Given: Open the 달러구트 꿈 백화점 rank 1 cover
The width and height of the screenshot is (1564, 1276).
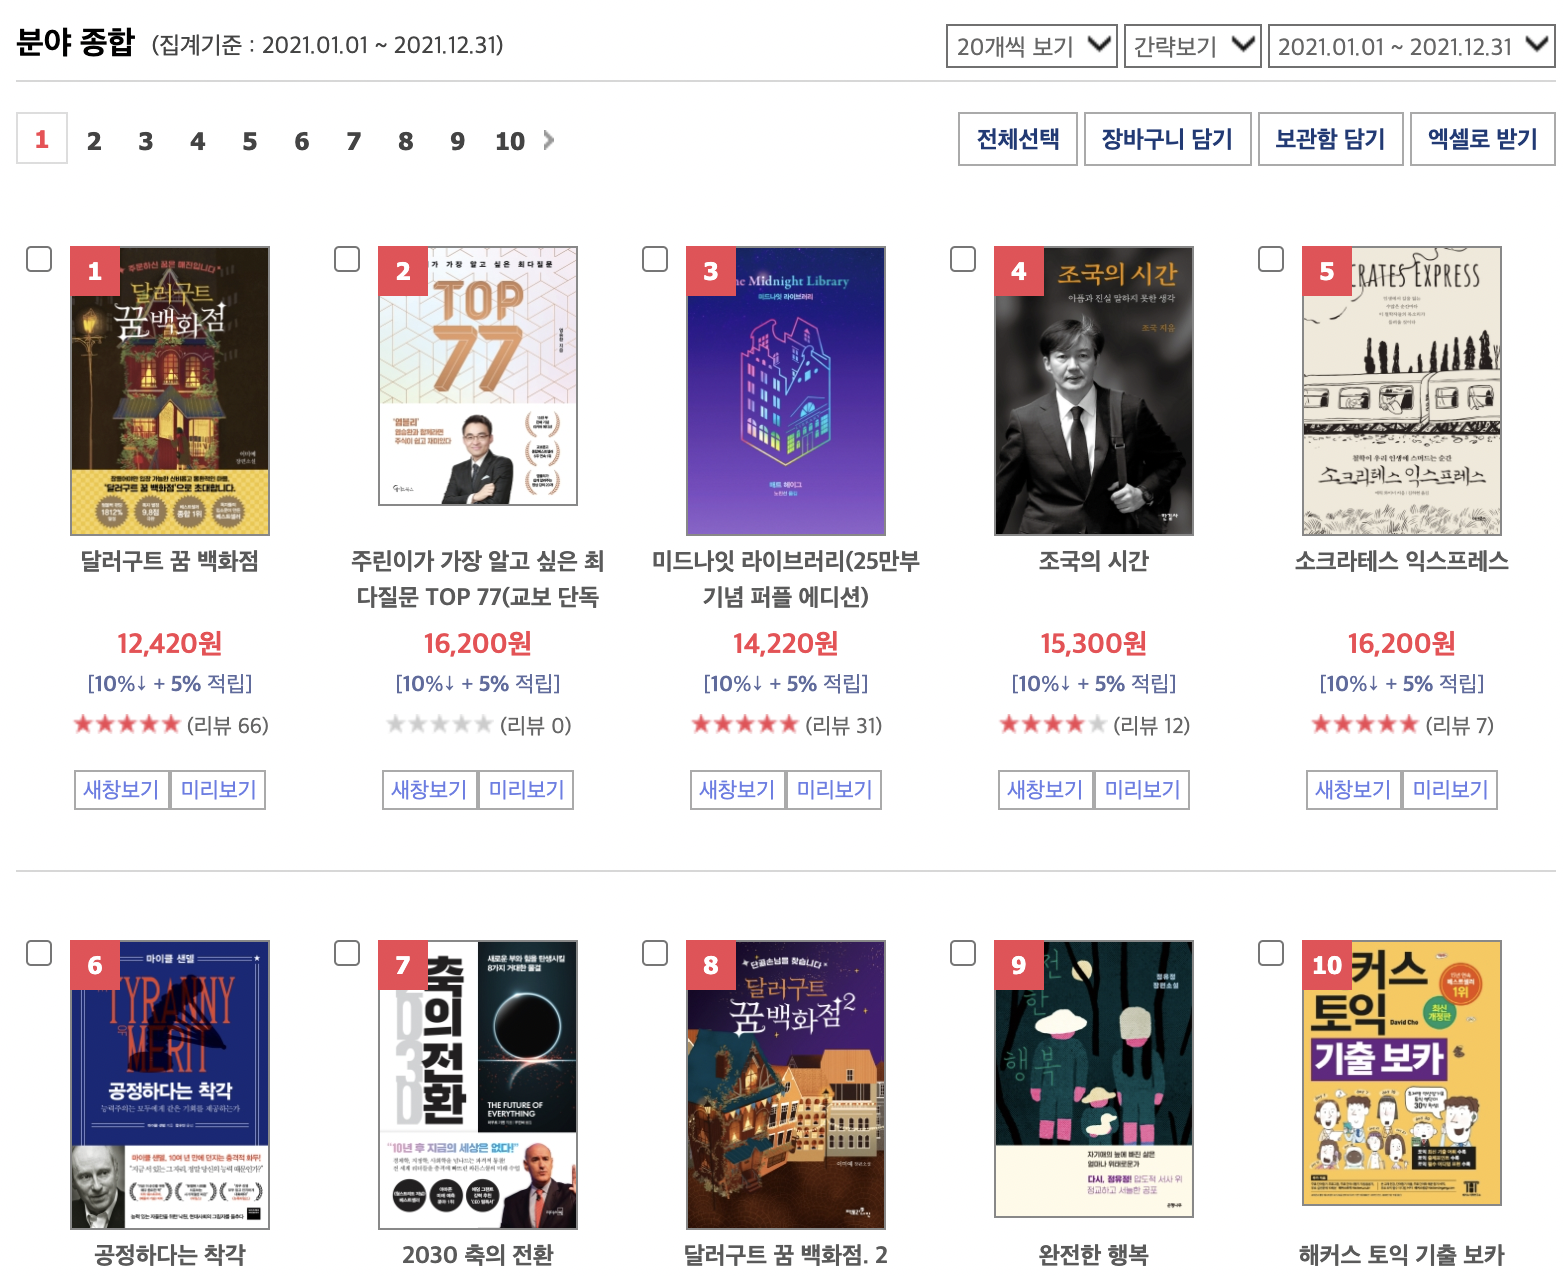Looking at the screenshot, I should pyautogui.click(x=170, y=391).
